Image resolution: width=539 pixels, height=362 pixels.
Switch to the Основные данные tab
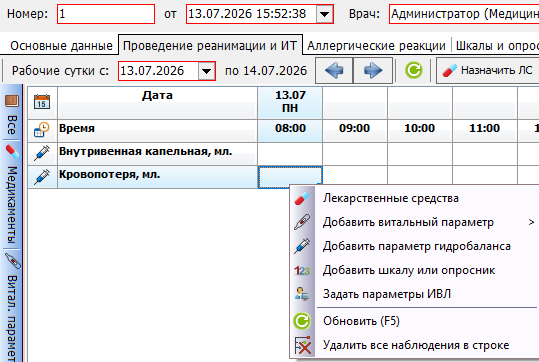62,46
